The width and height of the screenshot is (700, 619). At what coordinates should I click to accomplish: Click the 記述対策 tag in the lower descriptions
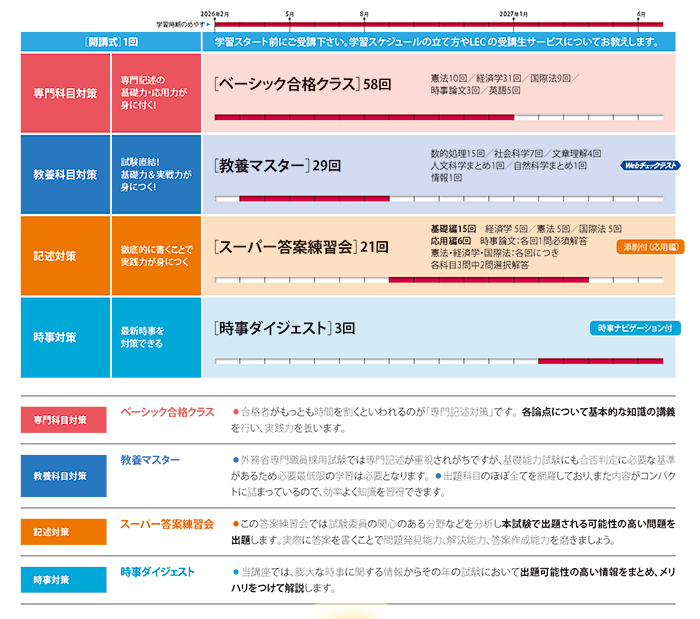pos(51,532)
